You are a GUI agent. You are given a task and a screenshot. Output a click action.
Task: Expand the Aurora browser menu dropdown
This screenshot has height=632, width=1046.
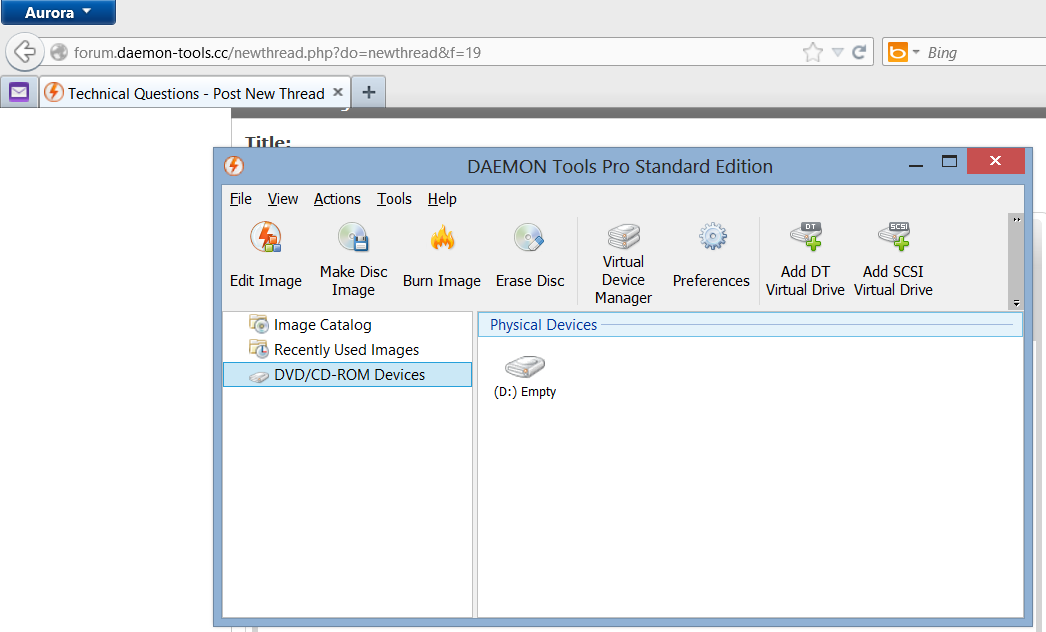[58, 13]
